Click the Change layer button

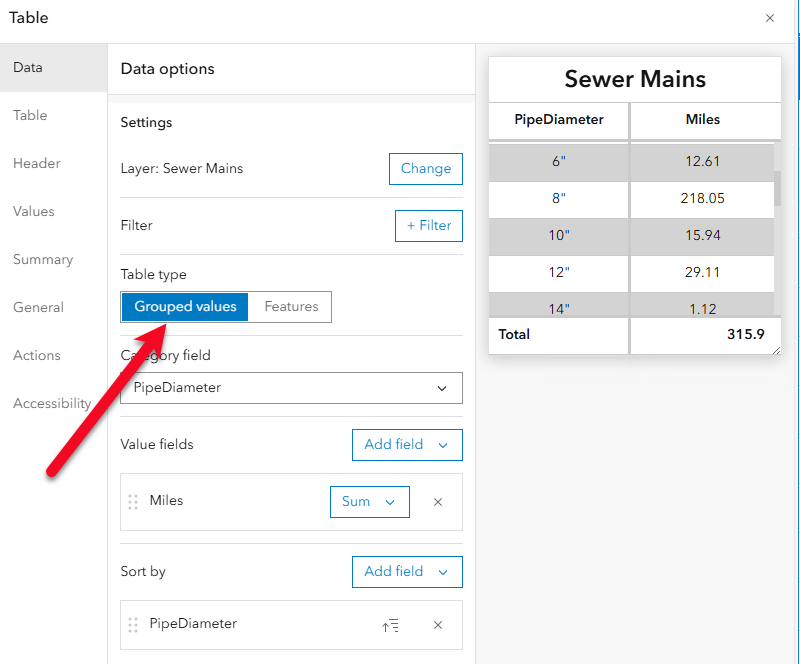[425, 169]
